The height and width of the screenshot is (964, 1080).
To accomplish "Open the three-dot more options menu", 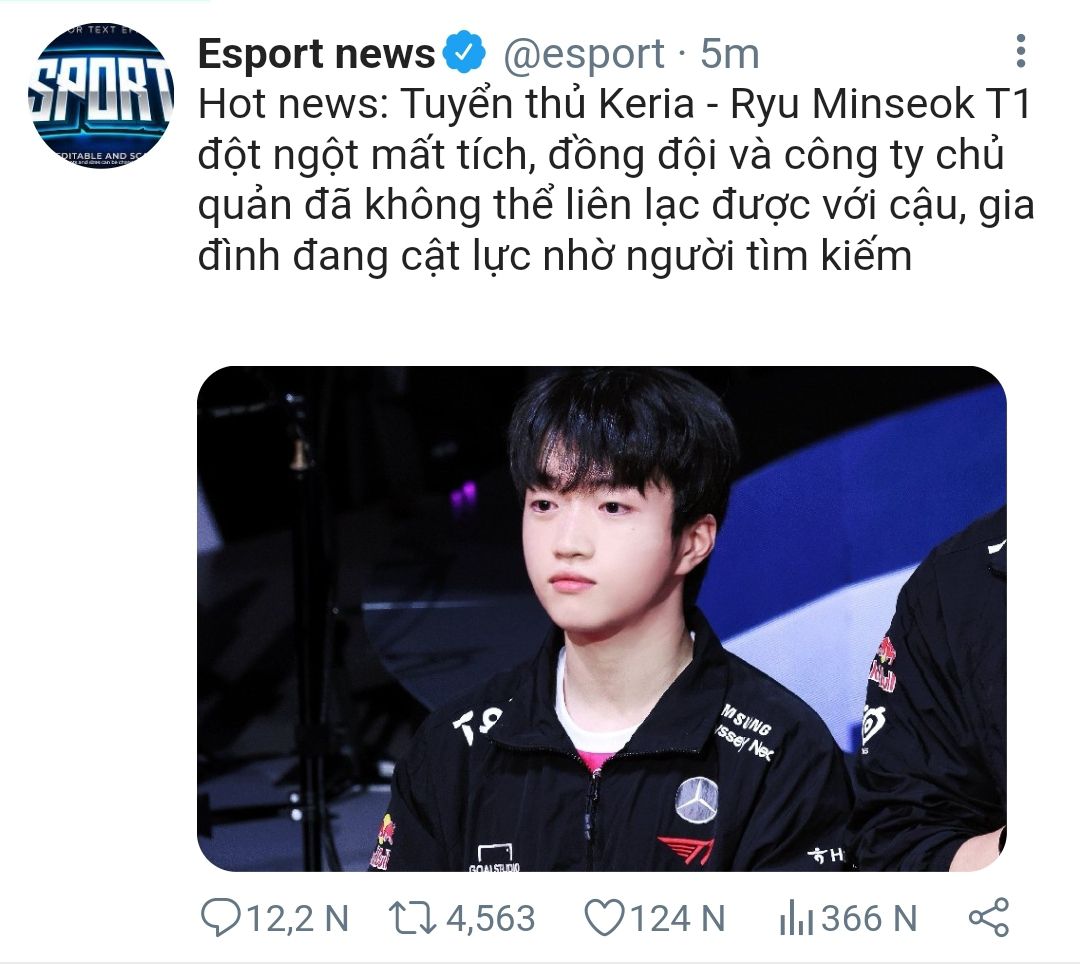I will point(1021,51).
